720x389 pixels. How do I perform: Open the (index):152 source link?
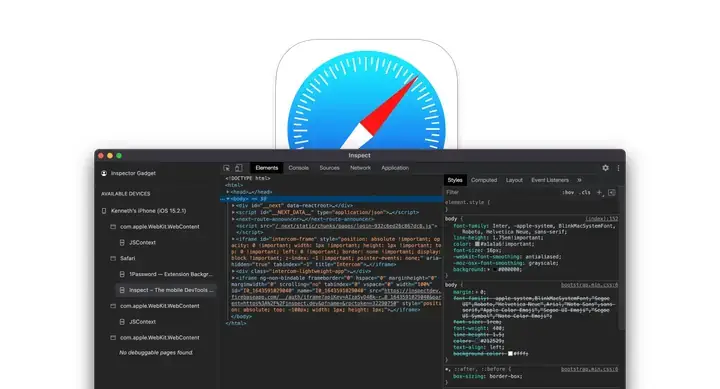coord(602,219)
